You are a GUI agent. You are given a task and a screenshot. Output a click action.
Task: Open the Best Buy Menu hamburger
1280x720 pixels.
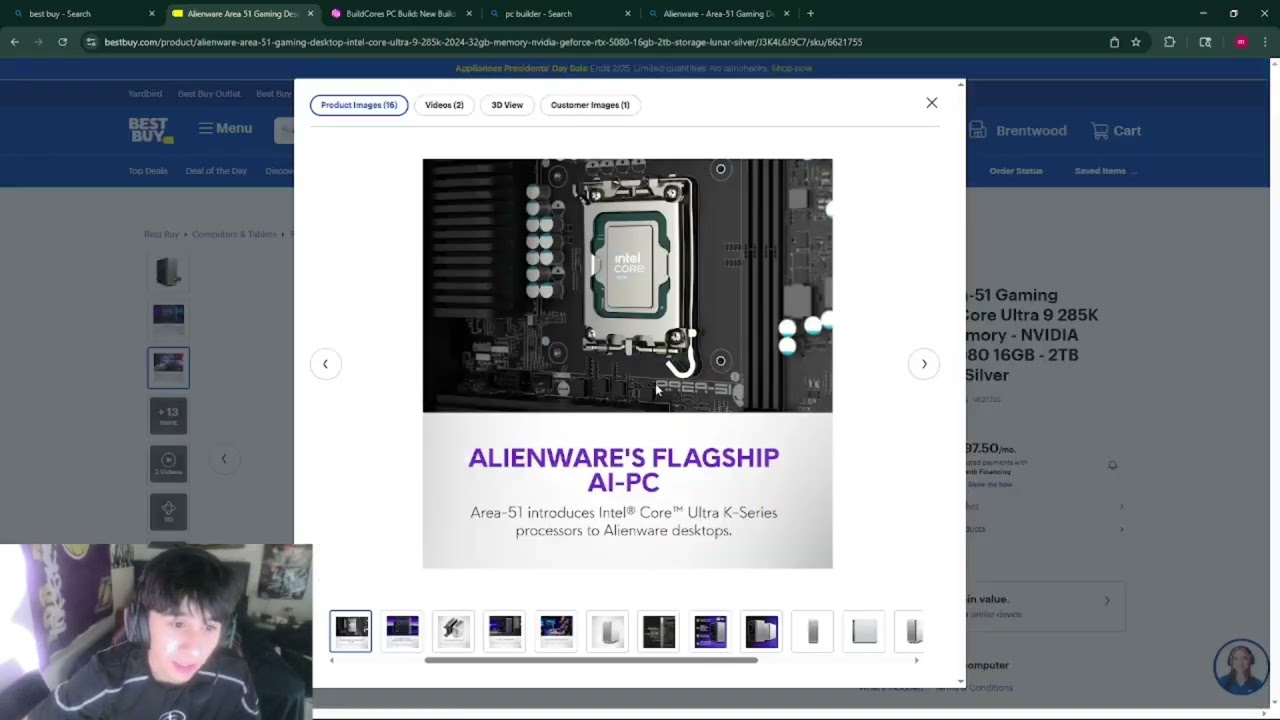tap(225, 128)
